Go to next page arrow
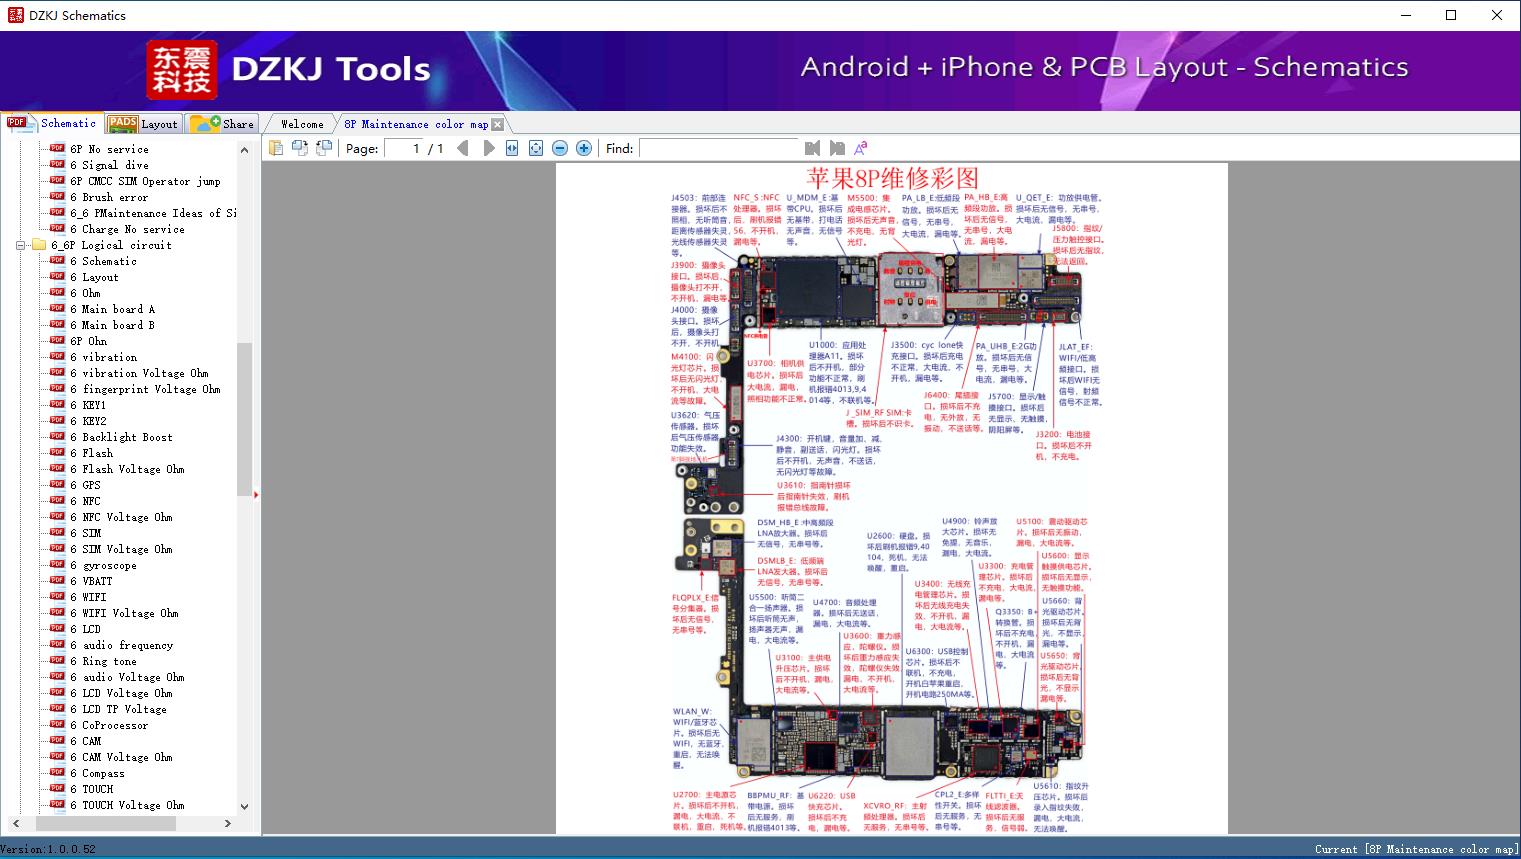The height and width of the screenshot is (859, 1521). coord(488,148)
